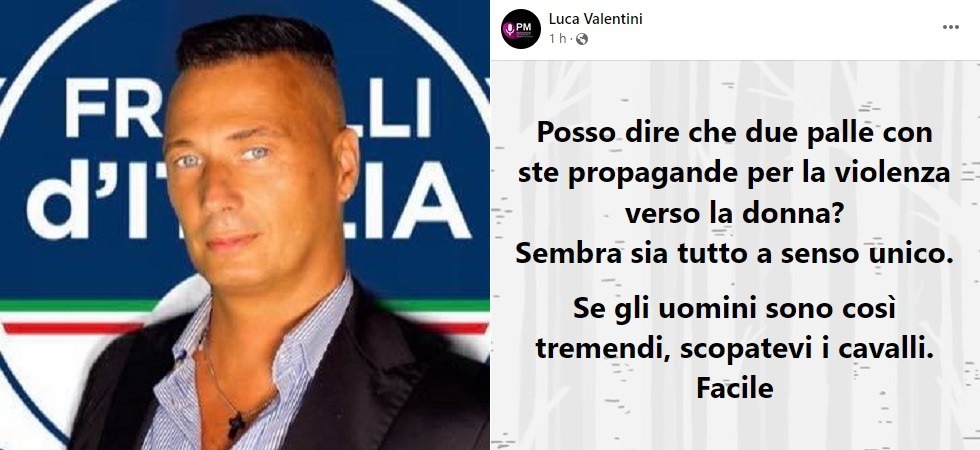
Task: Click the pink microphone in PM logo
Action: point(510,29)
